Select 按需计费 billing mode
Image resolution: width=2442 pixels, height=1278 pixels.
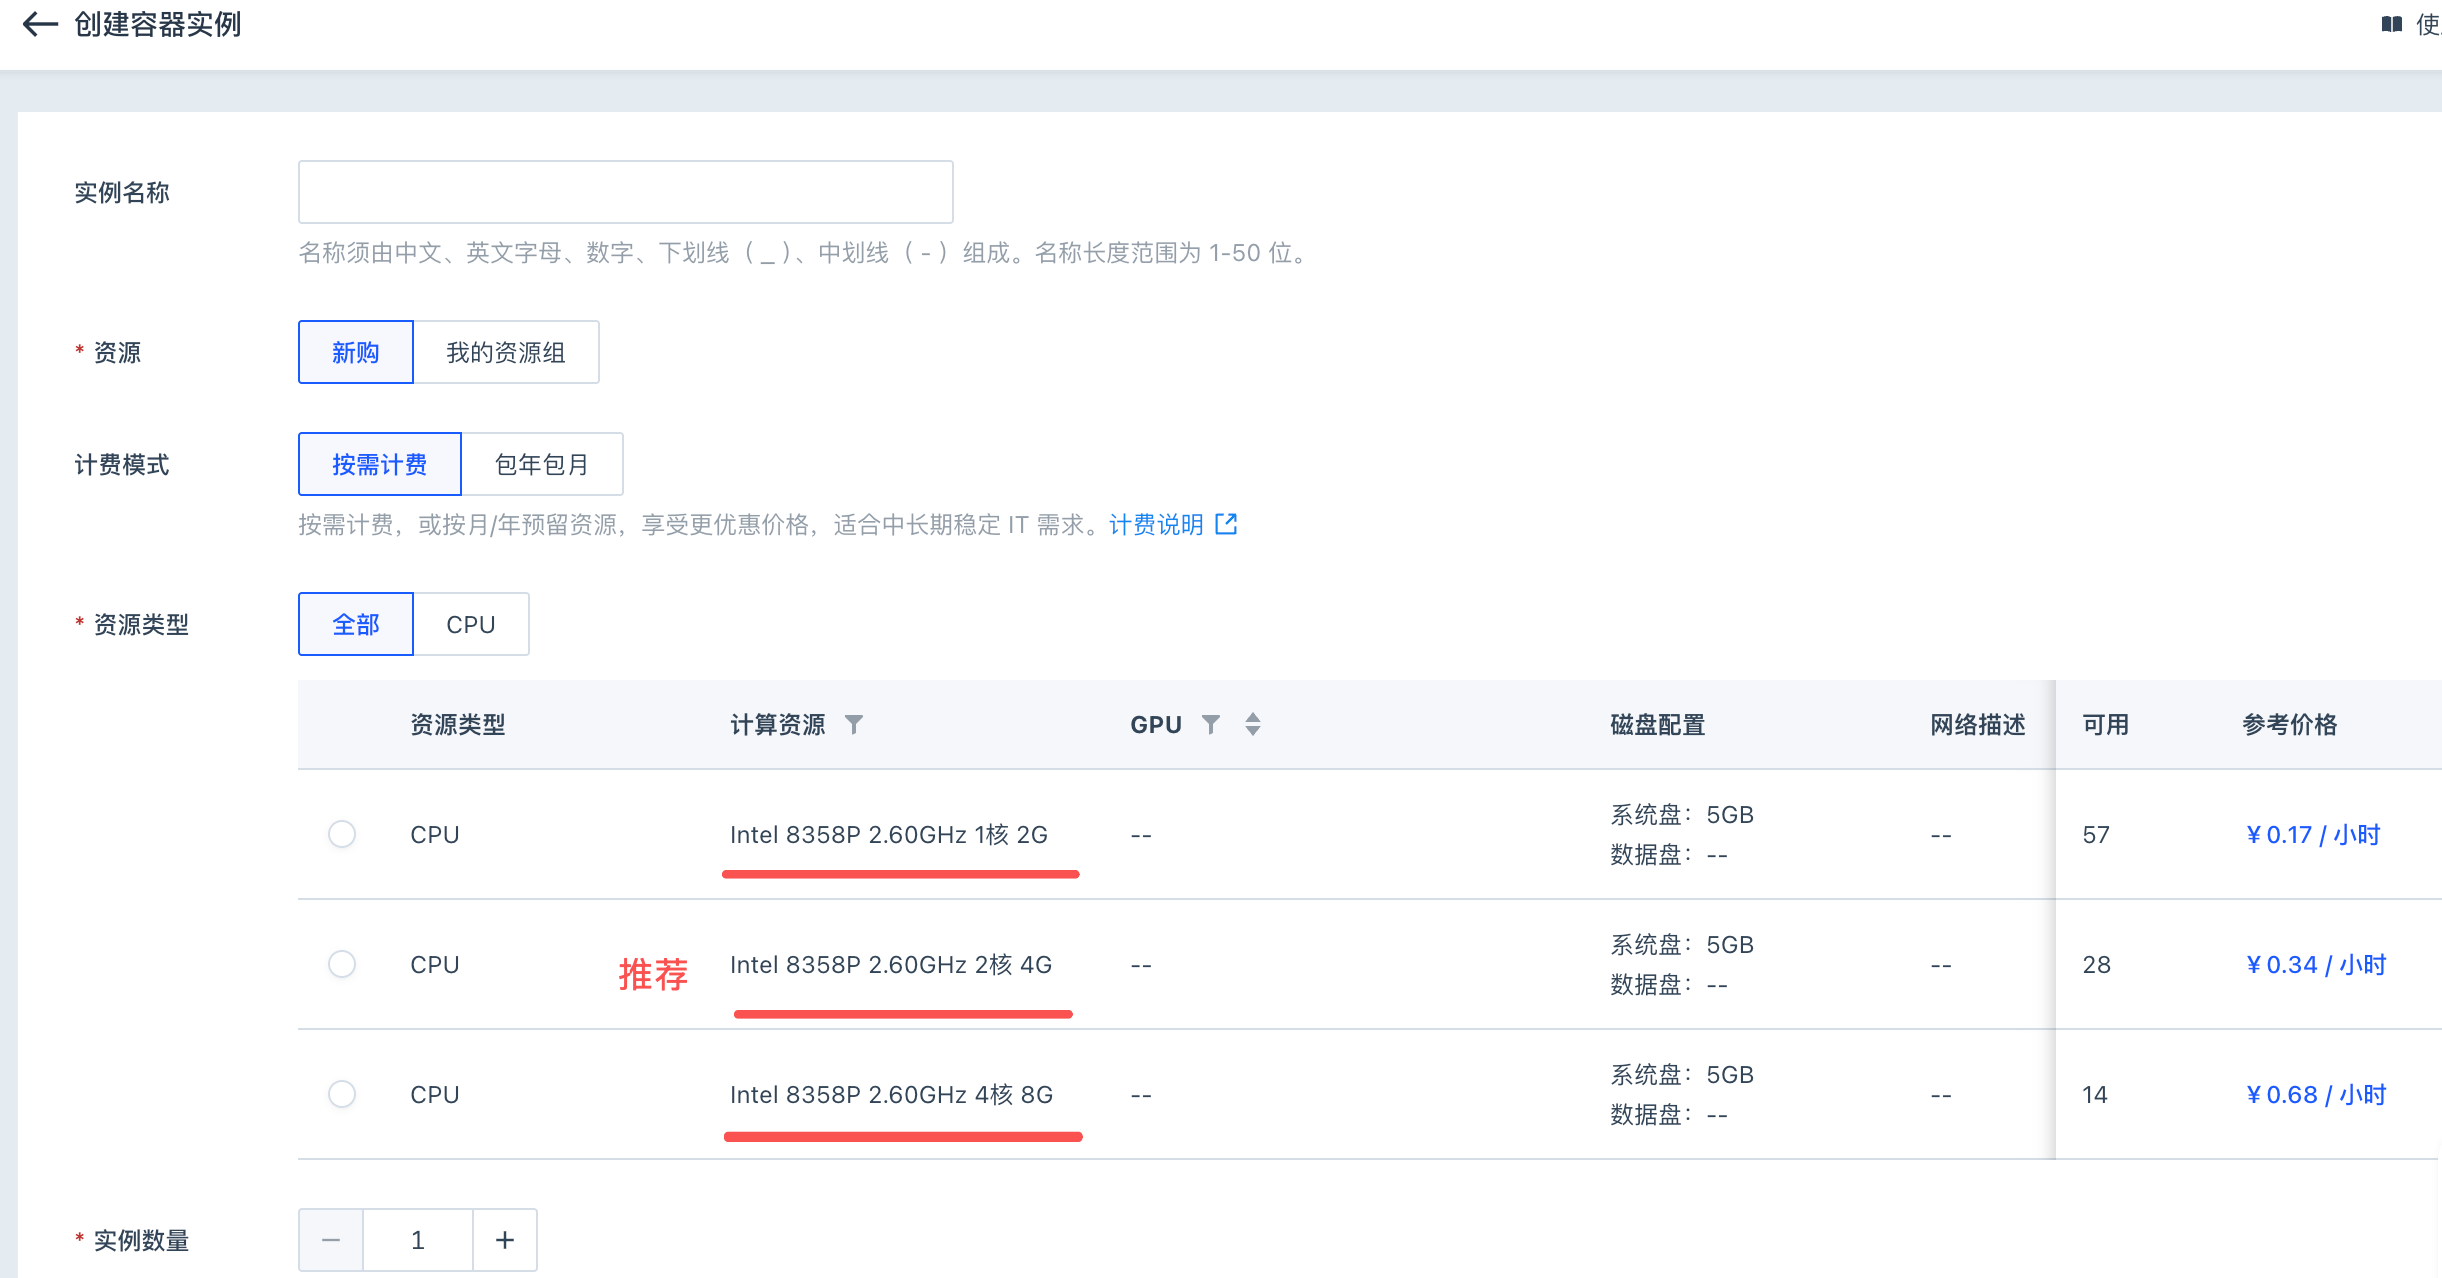380,464
